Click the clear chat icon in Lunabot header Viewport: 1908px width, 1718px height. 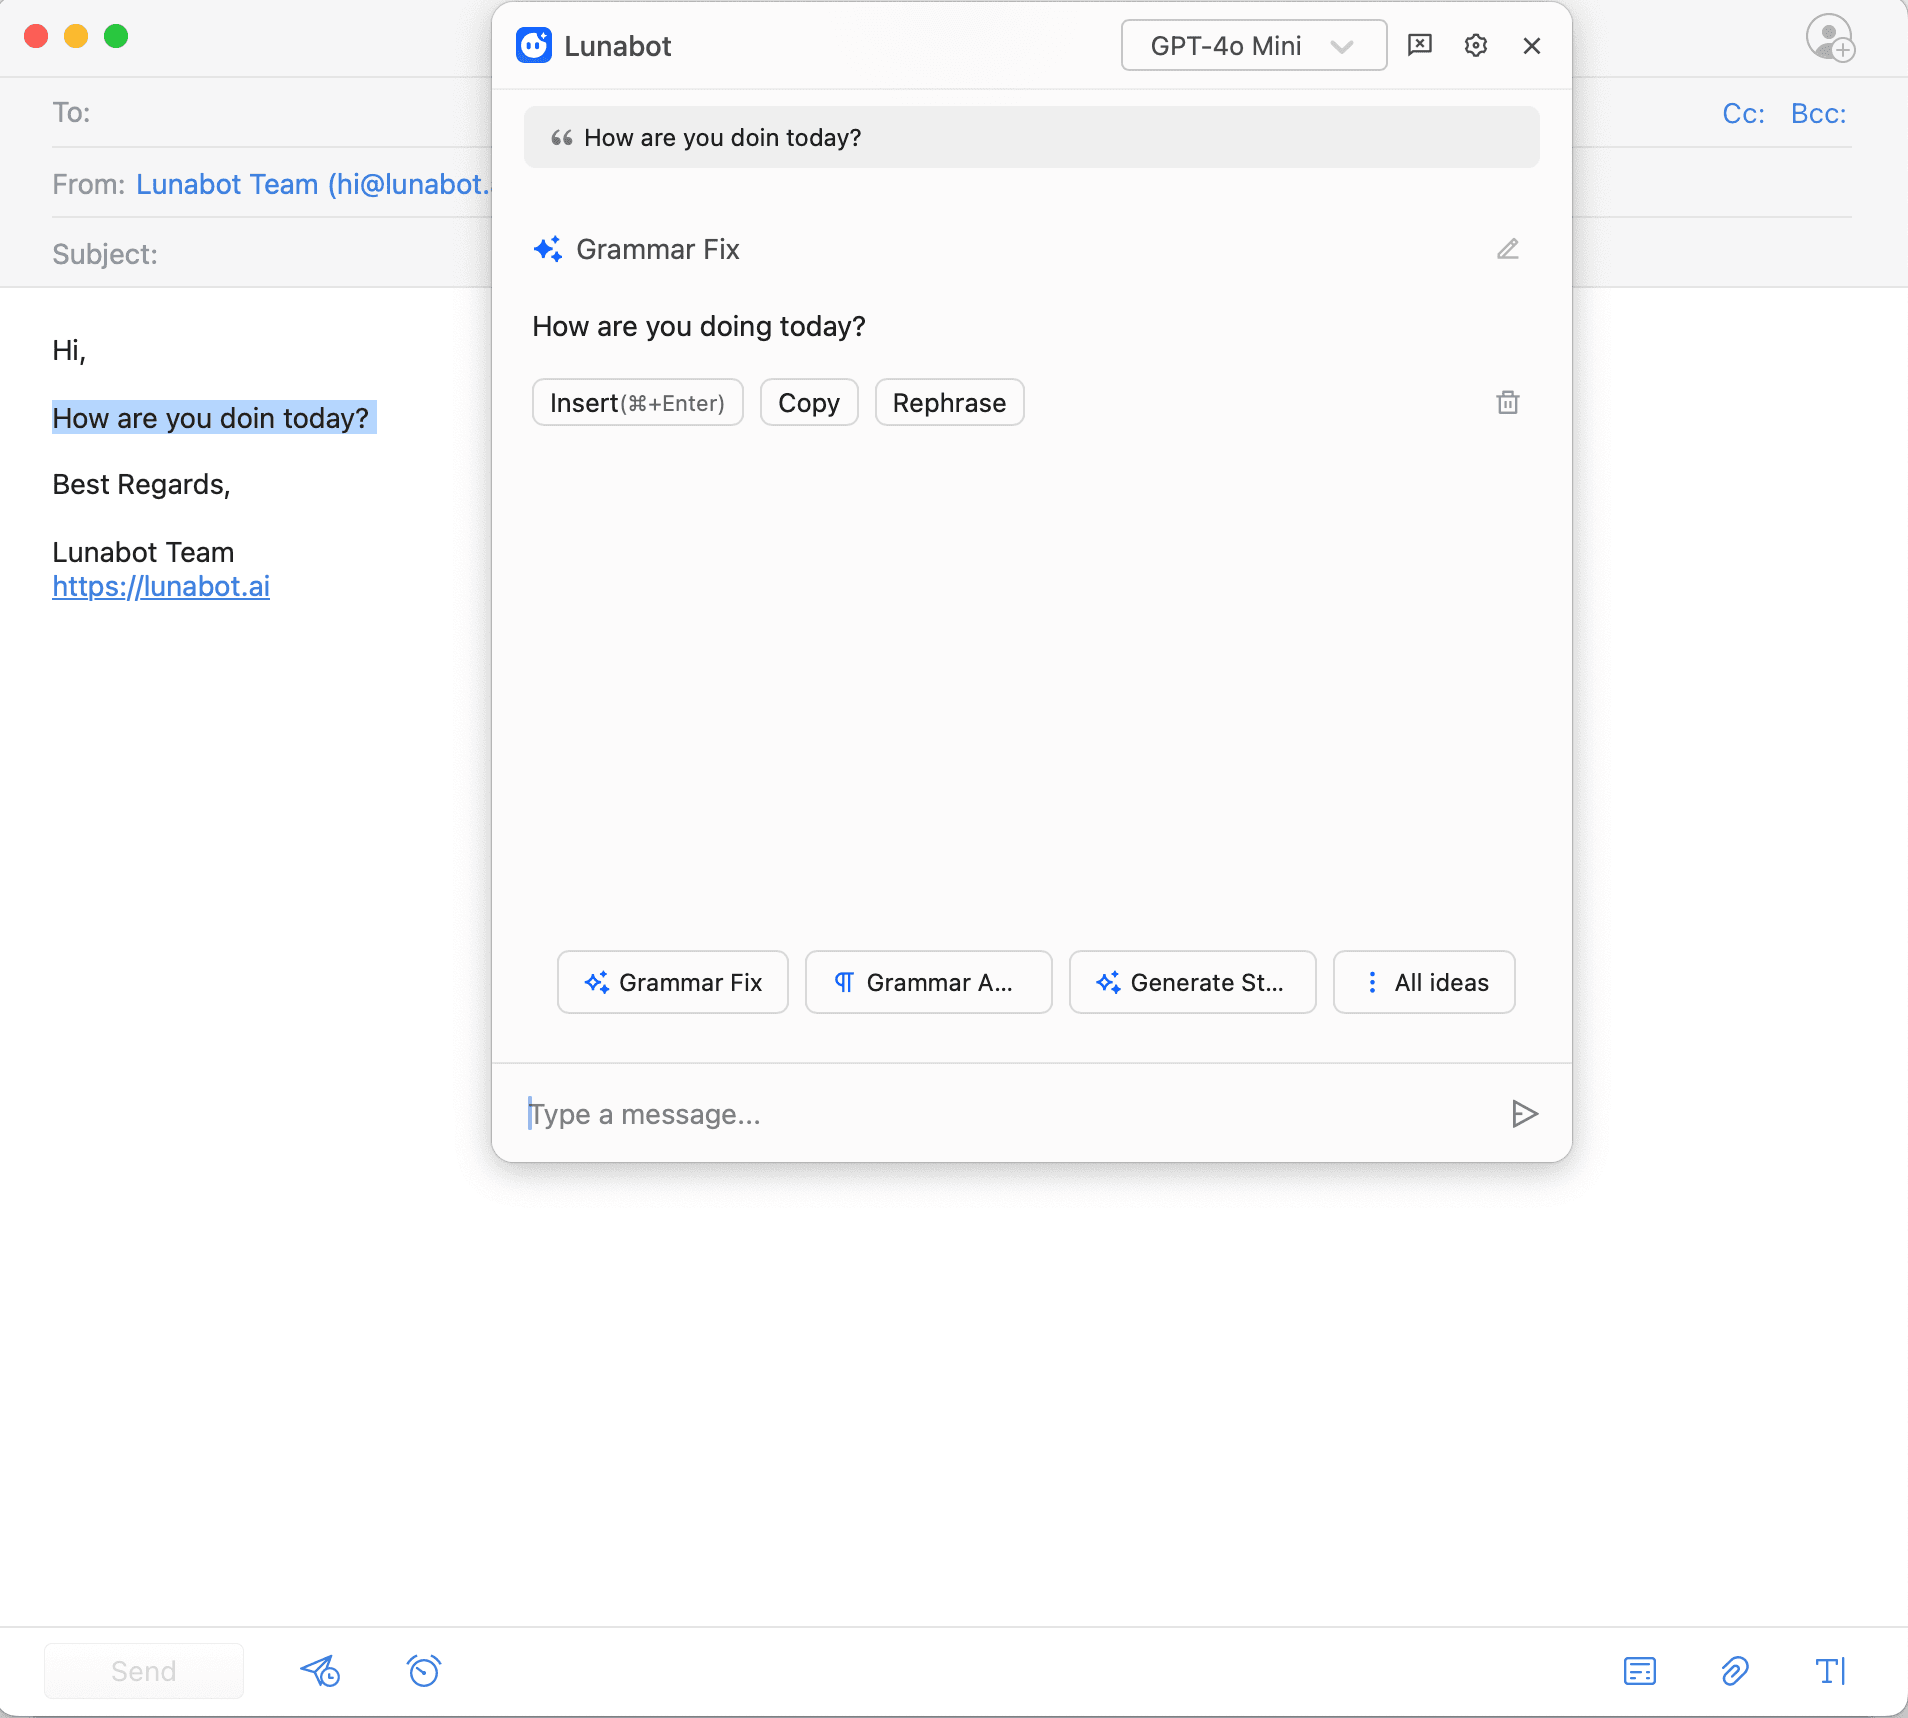pos(1420,45)
